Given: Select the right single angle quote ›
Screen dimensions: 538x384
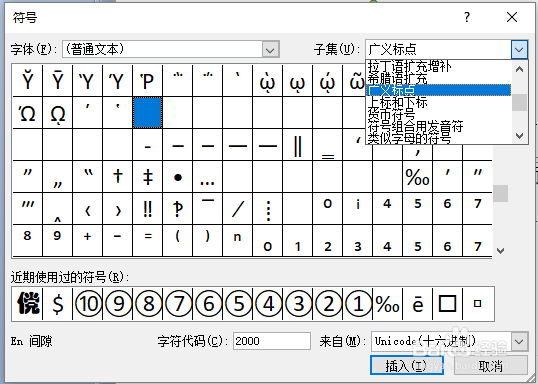Looking at the screenshot, I should point(118,209).
